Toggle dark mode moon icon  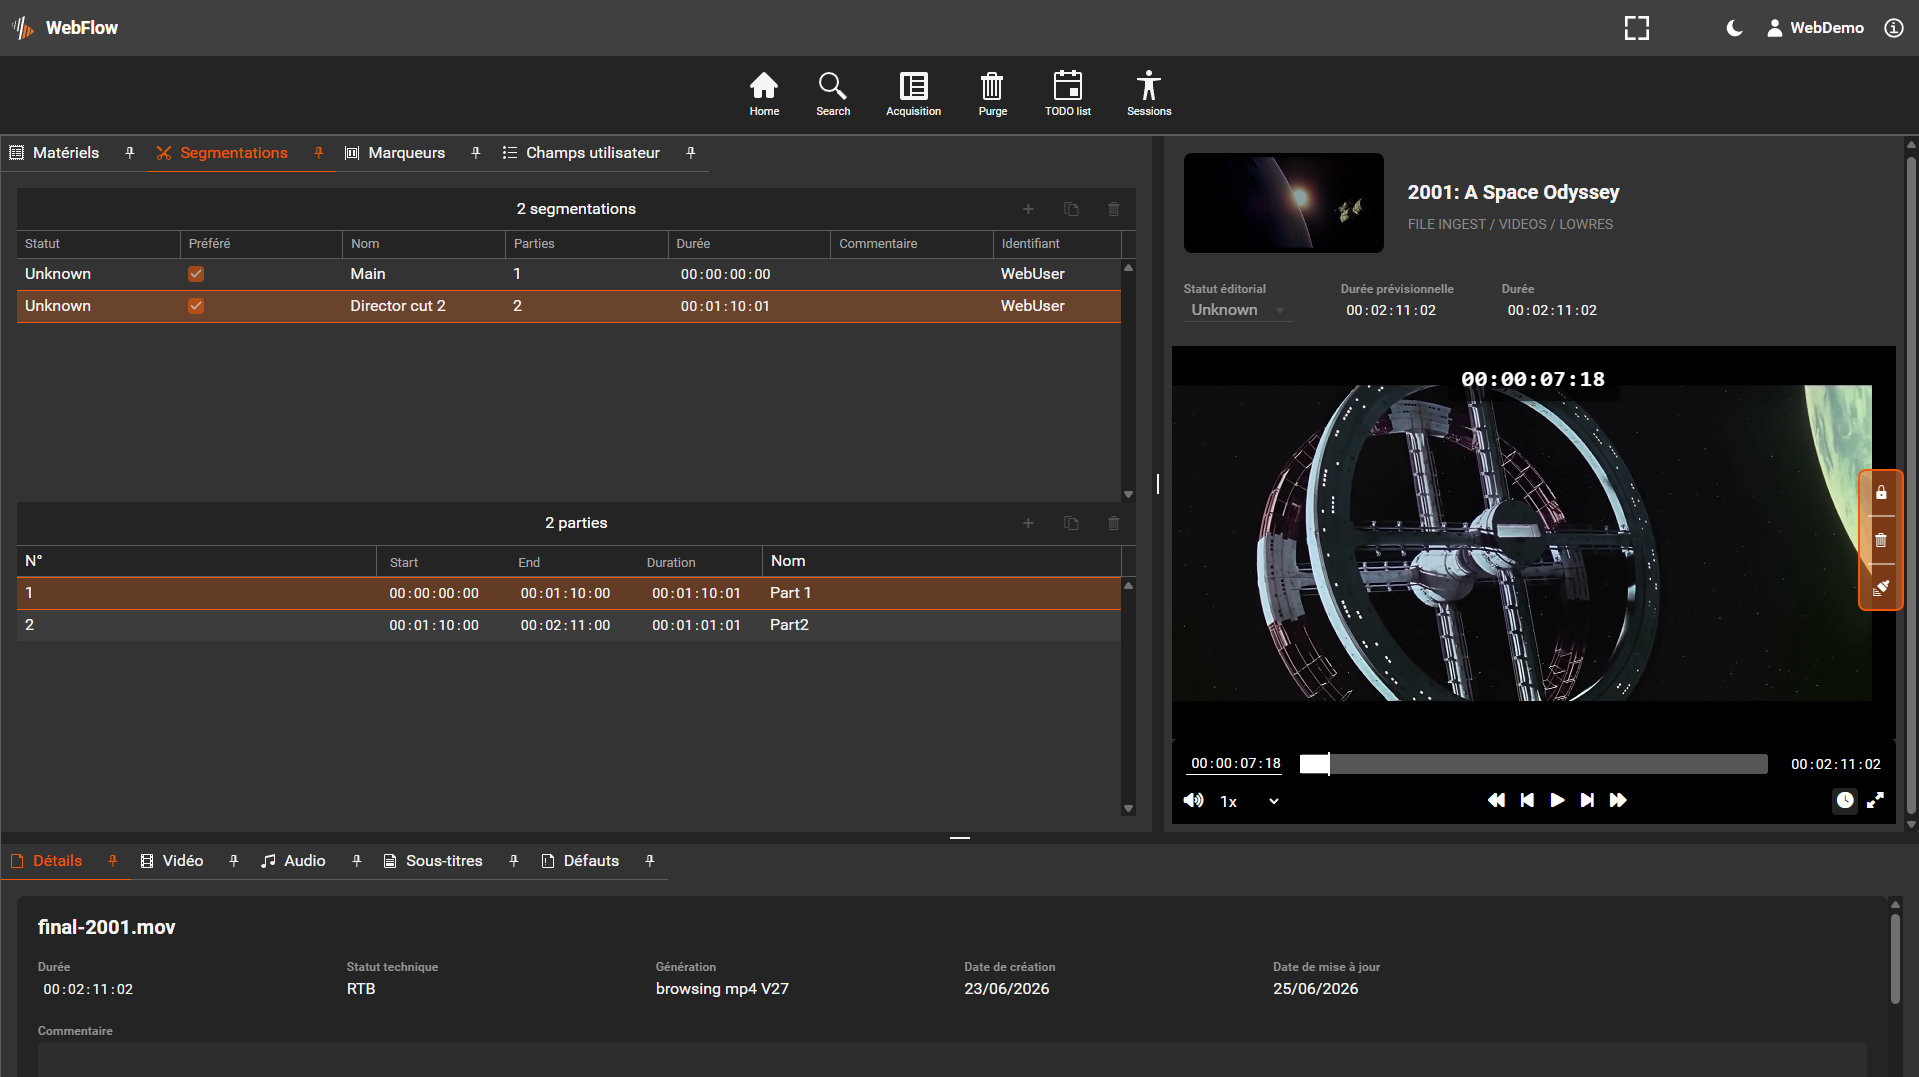1735,28
